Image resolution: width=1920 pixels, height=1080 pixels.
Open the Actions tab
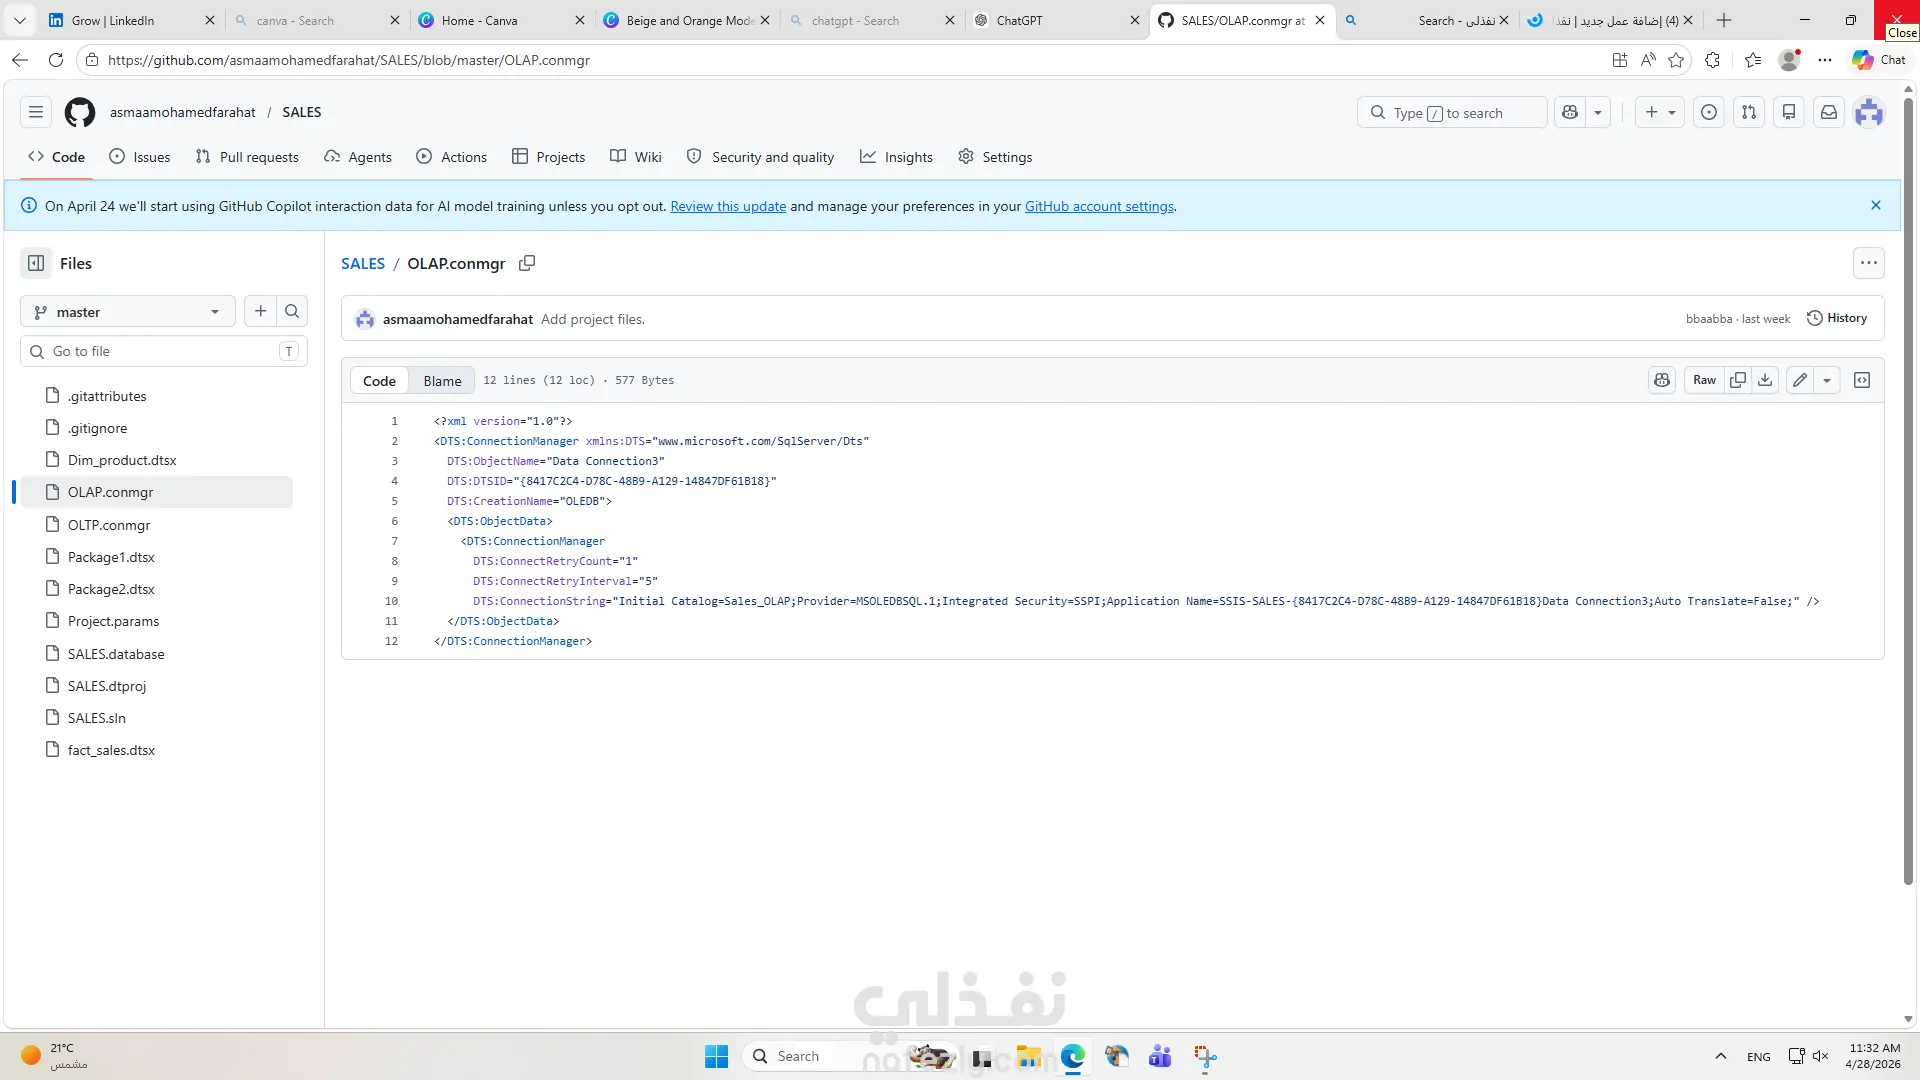452,157
